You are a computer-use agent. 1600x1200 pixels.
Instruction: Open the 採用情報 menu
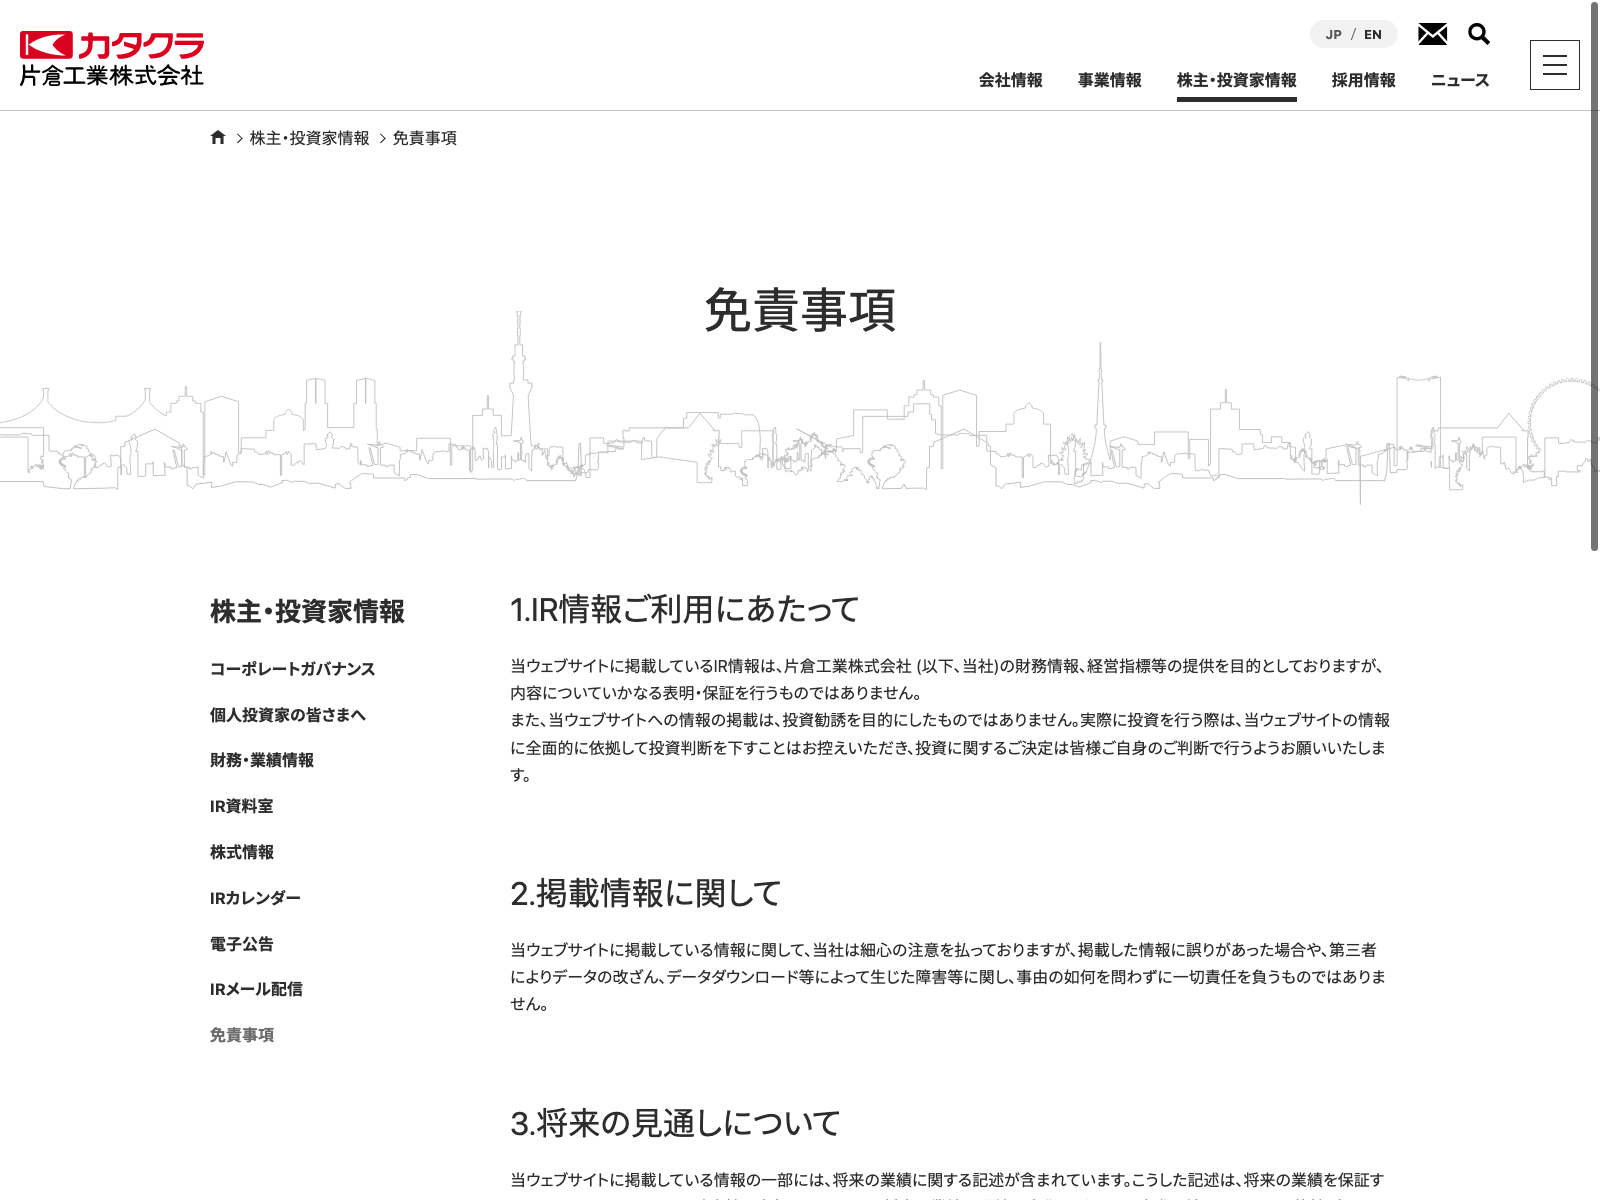(1363, 80)
